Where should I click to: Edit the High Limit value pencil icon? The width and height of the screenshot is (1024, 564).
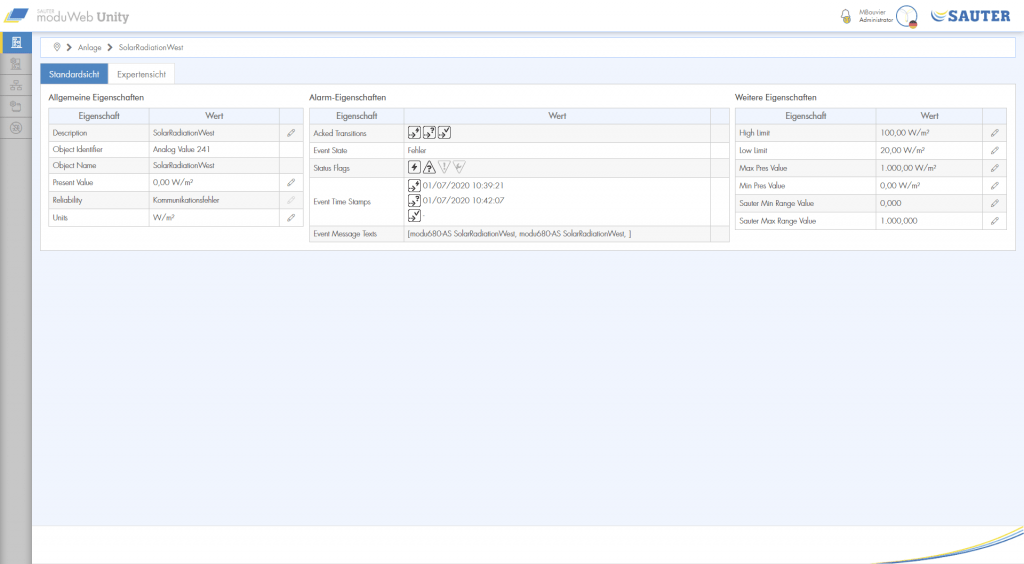click(x=995, y=133)
